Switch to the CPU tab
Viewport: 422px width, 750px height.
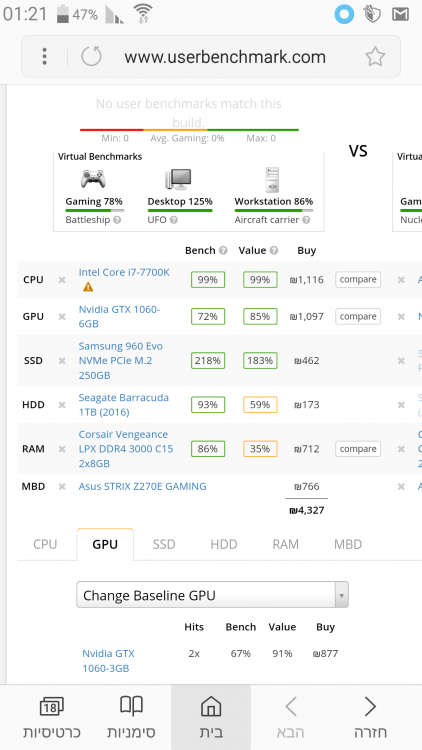tap(45, 544)
